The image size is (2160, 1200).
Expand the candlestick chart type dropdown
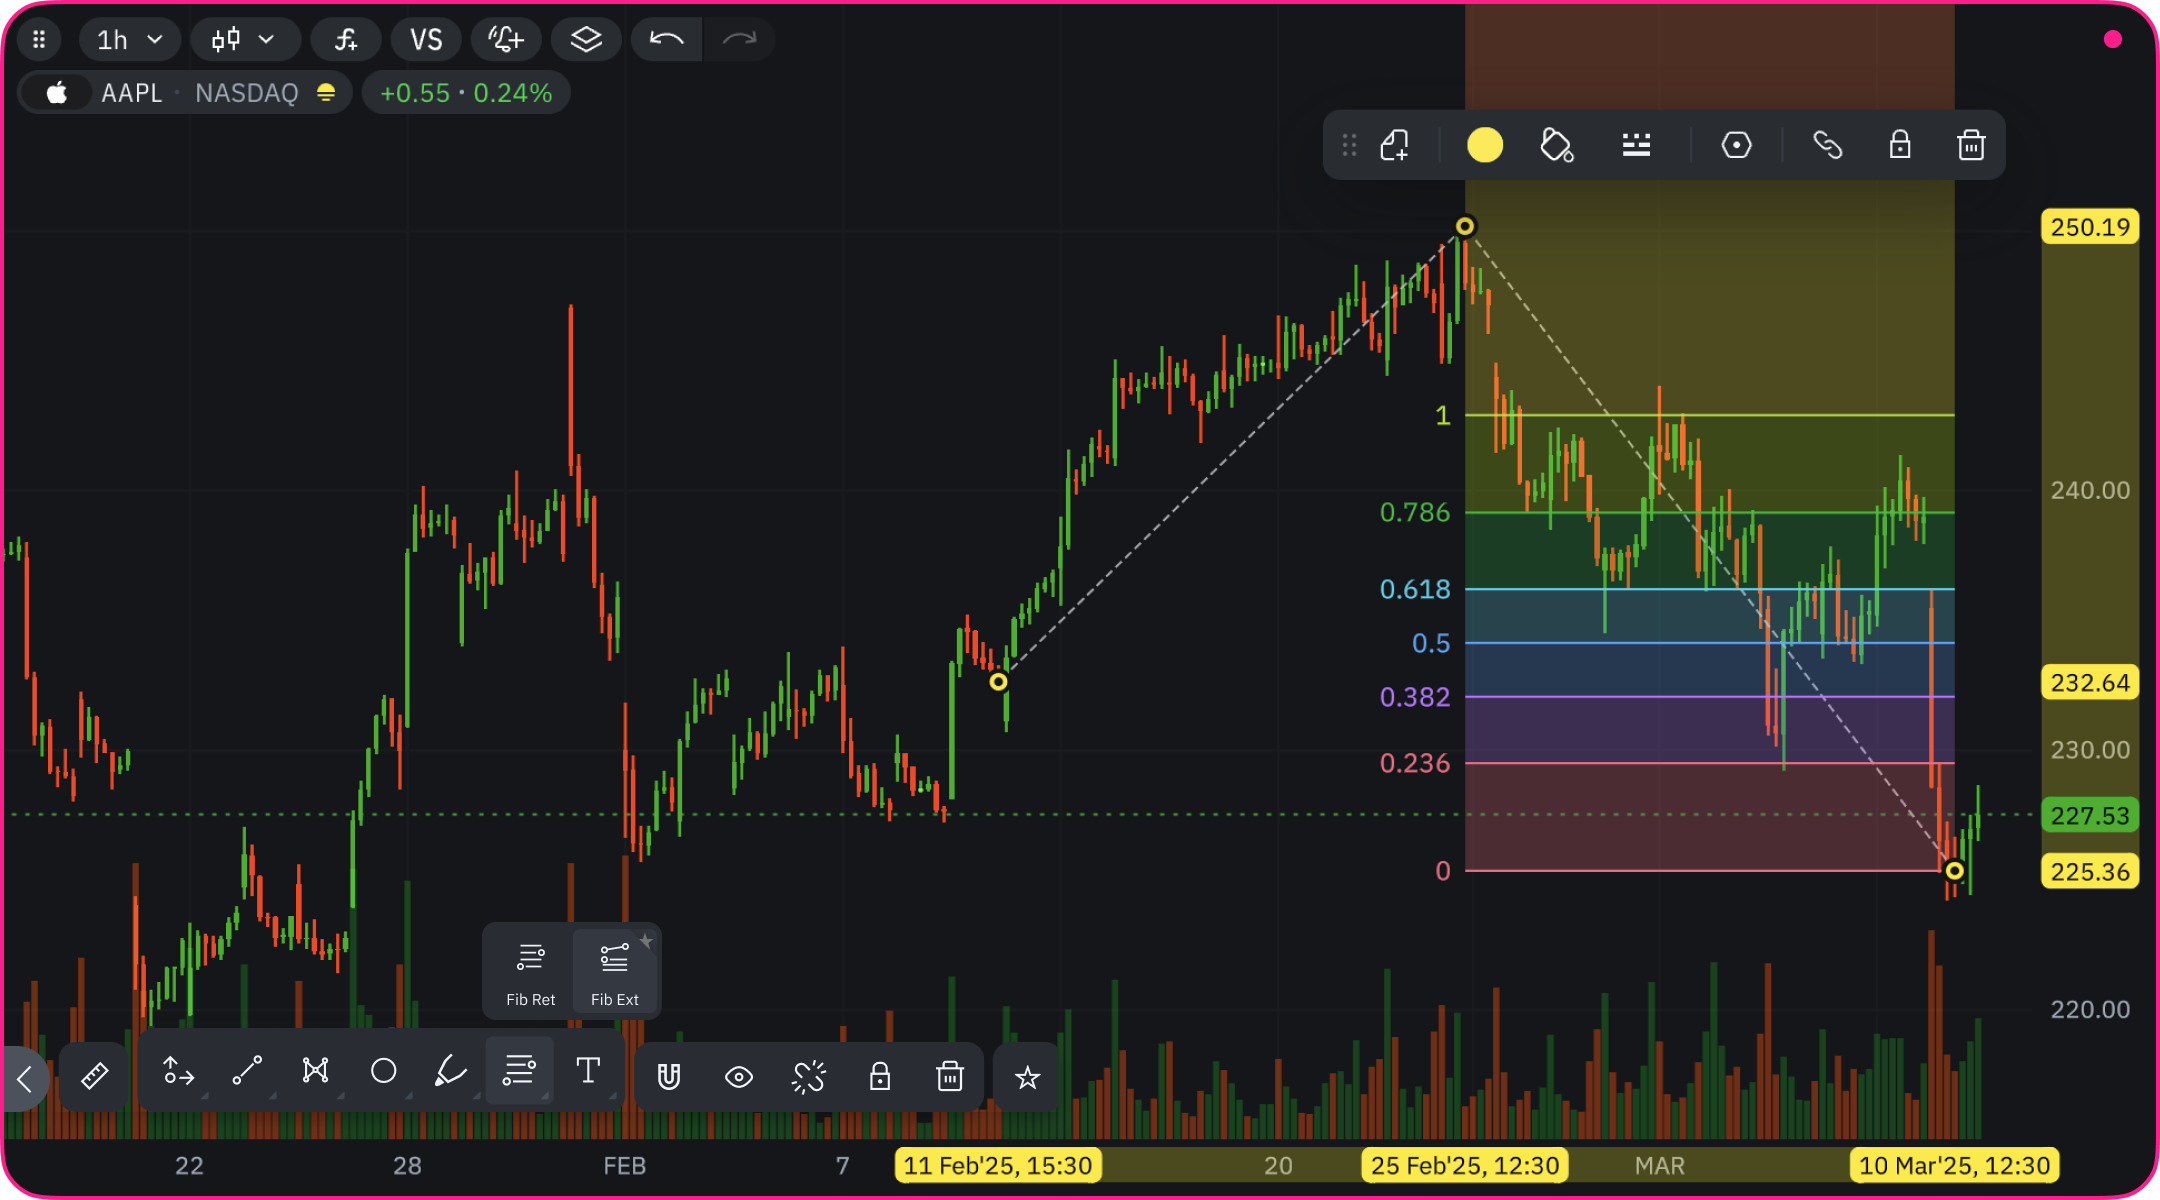point(243,40)
